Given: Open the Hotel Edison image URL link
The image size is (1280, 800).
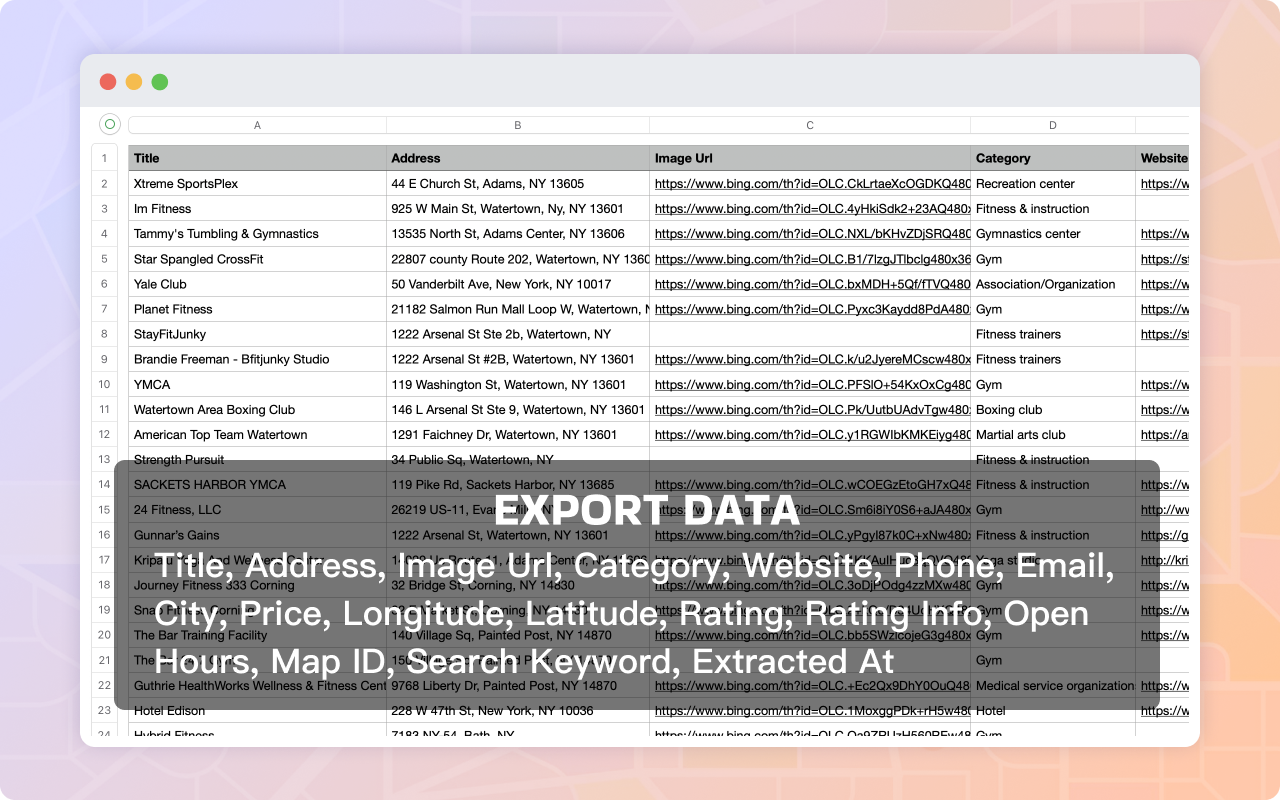Looking at the screenshot, I should pos(812,711).
